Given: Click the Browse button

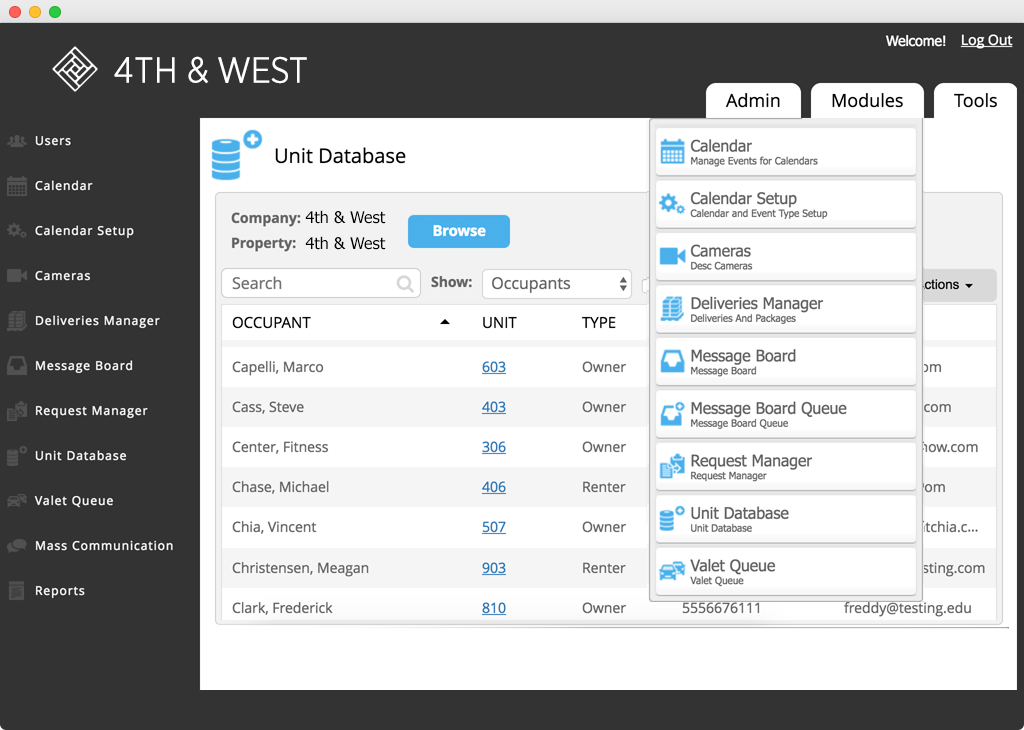Looking at the screenshot, I should pos(458,231).
